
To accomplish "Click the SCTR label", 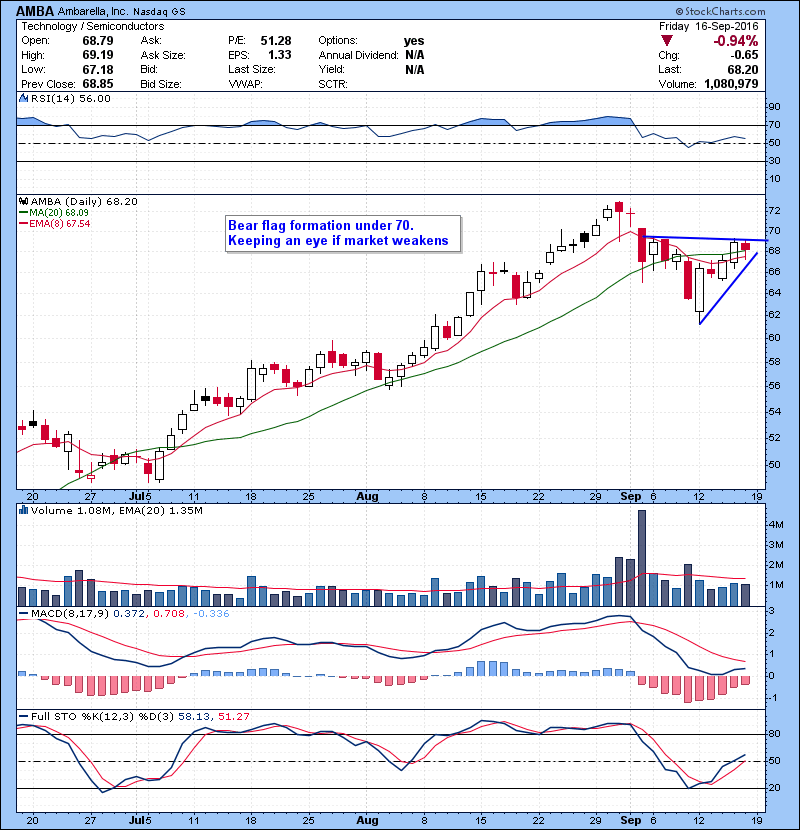I will tap(333, 84).
